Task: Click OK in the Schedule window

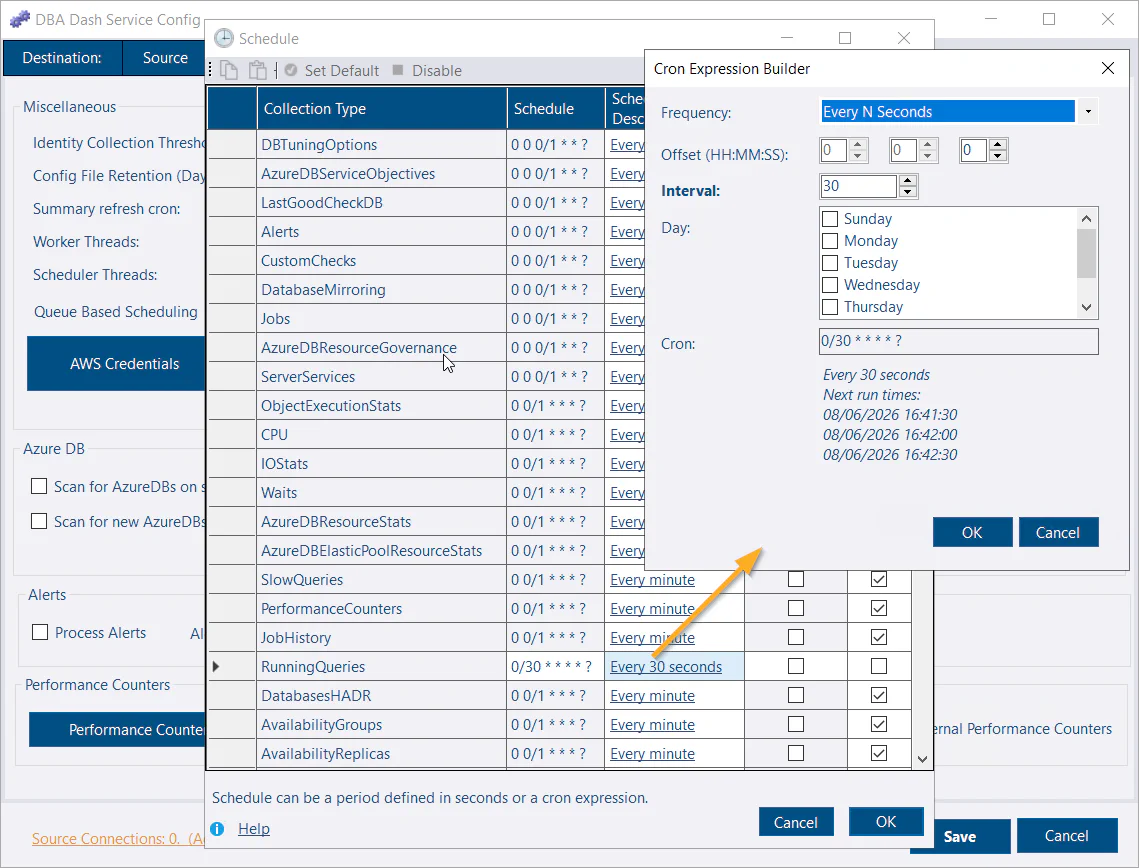Action: 885,822
